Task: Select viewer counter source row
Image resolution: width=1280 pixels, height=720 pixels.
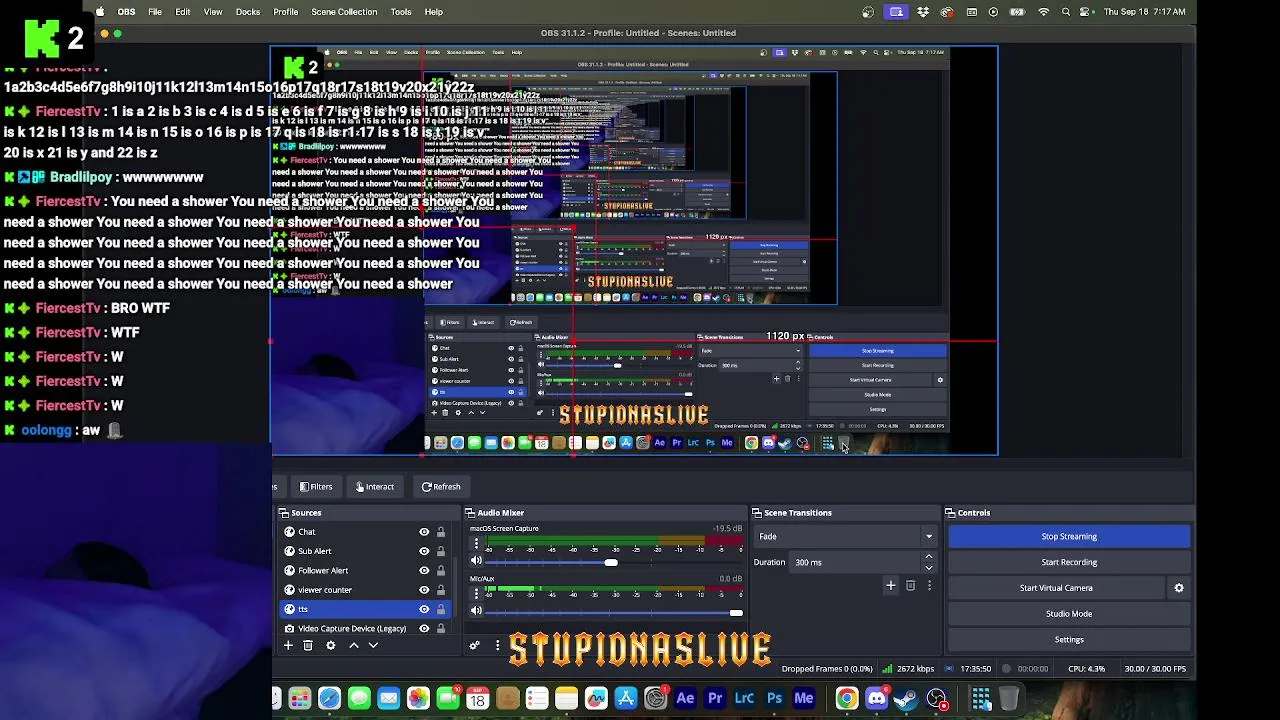Action: click(364, 590)
